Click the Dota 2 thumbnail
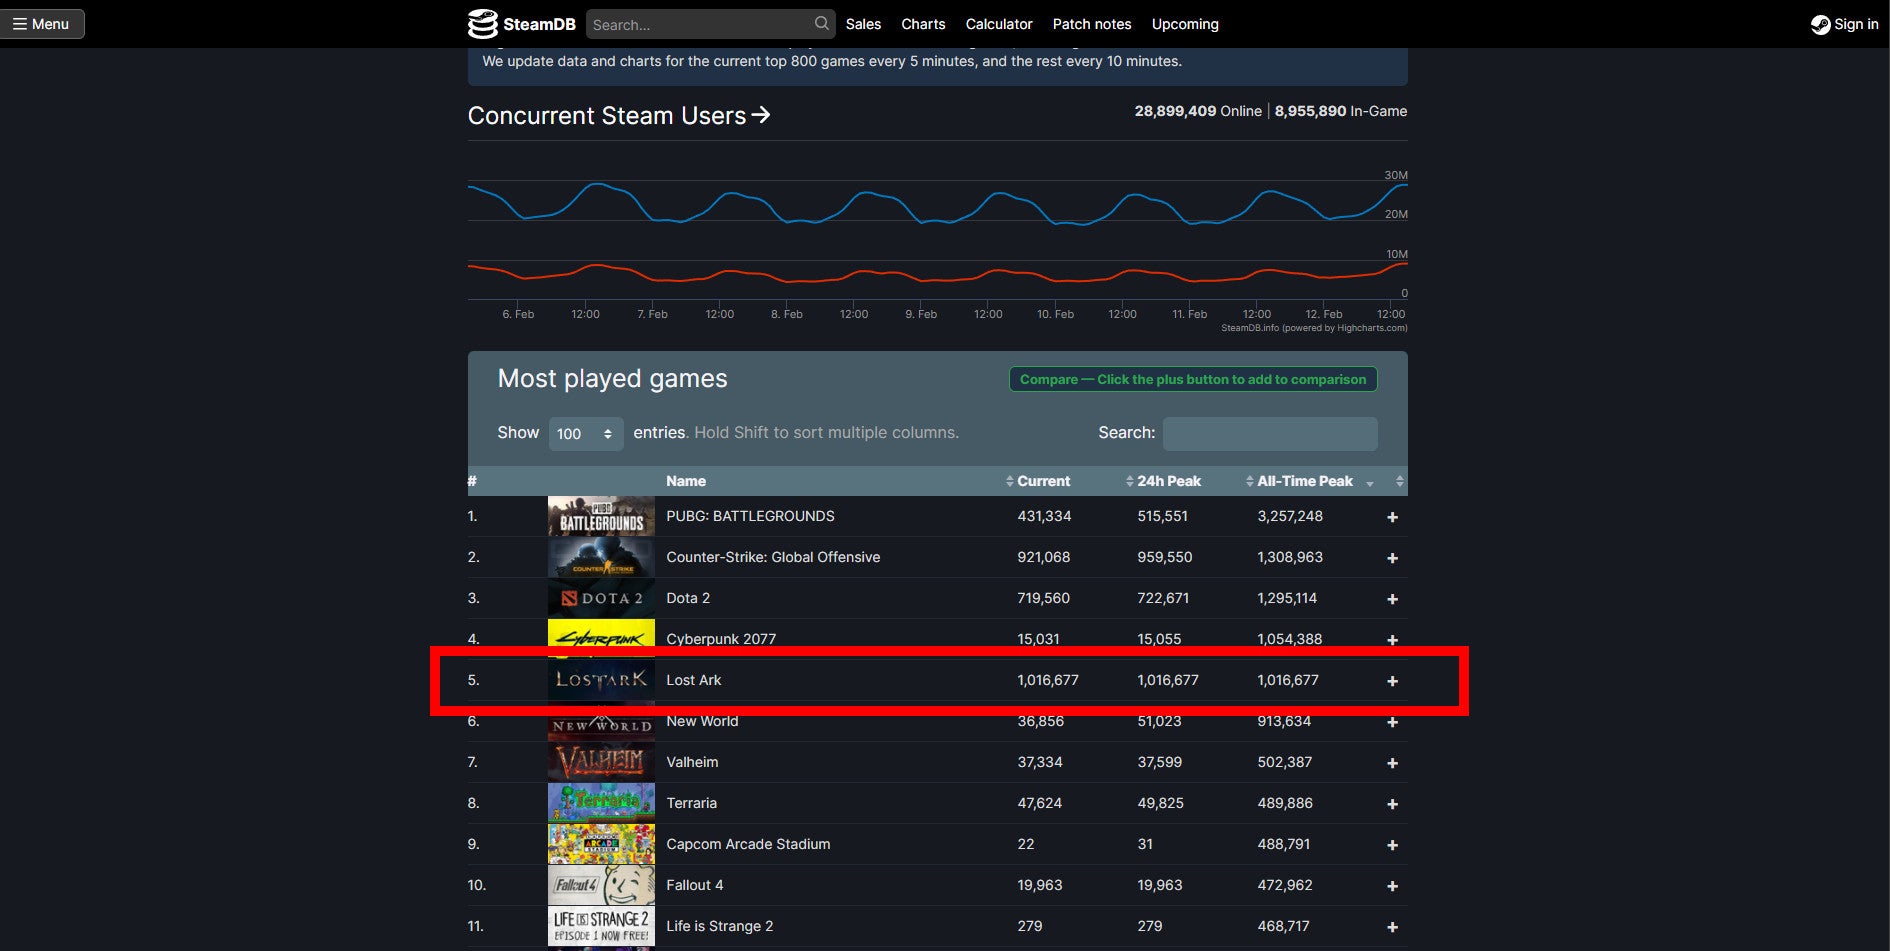1890x951 pixels. (x=601, y=598)
